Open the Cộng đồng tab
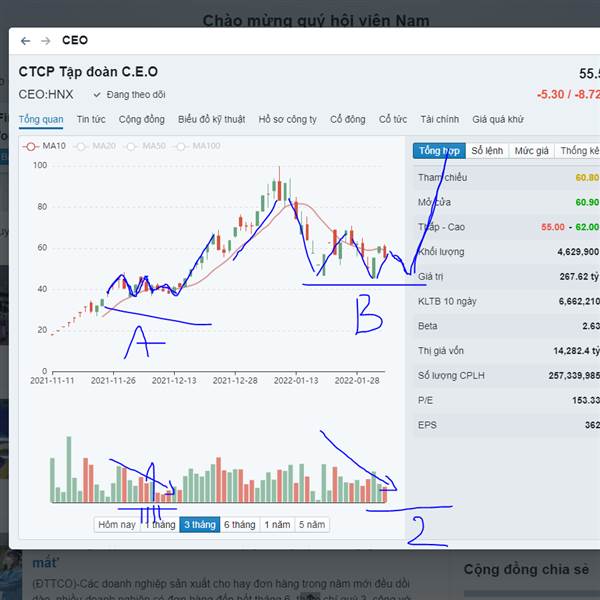 click(142, 119)
